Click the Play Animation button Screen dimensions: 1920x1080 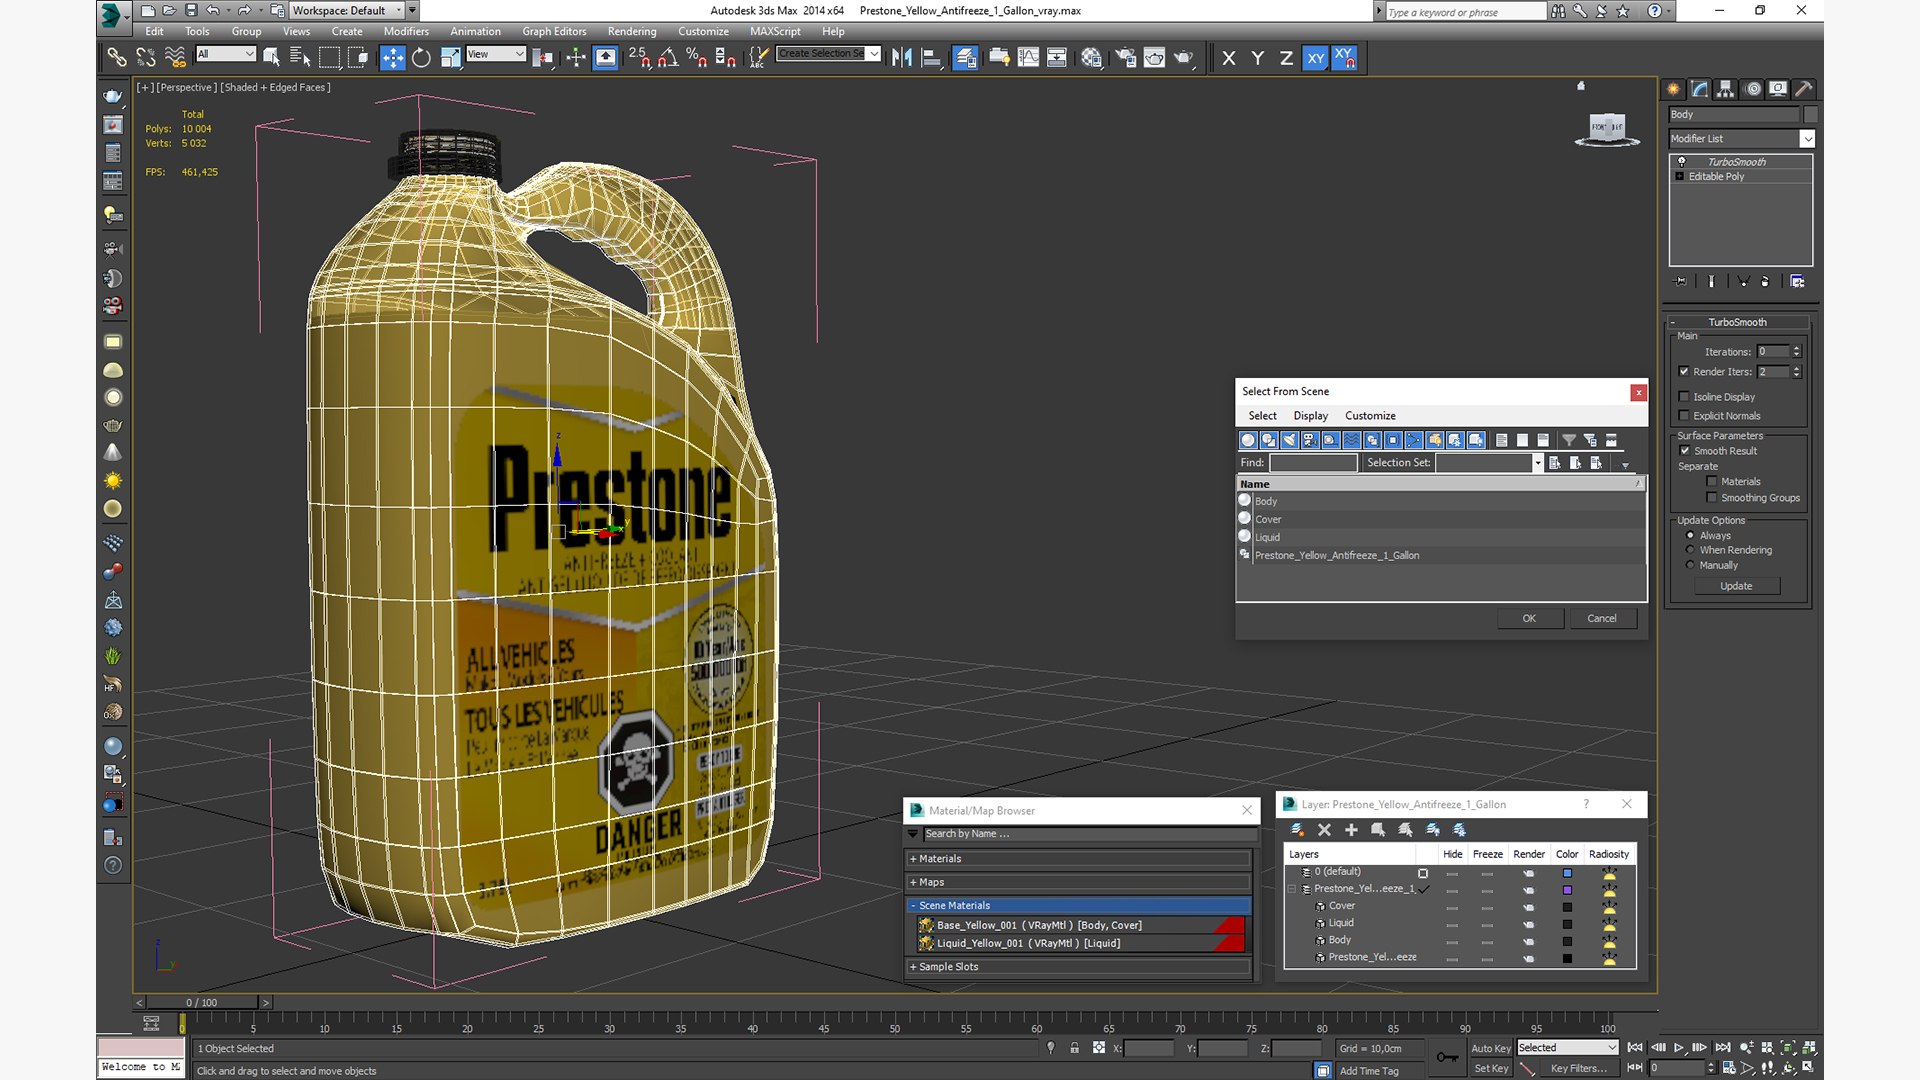click(x=1679, y=1047)
